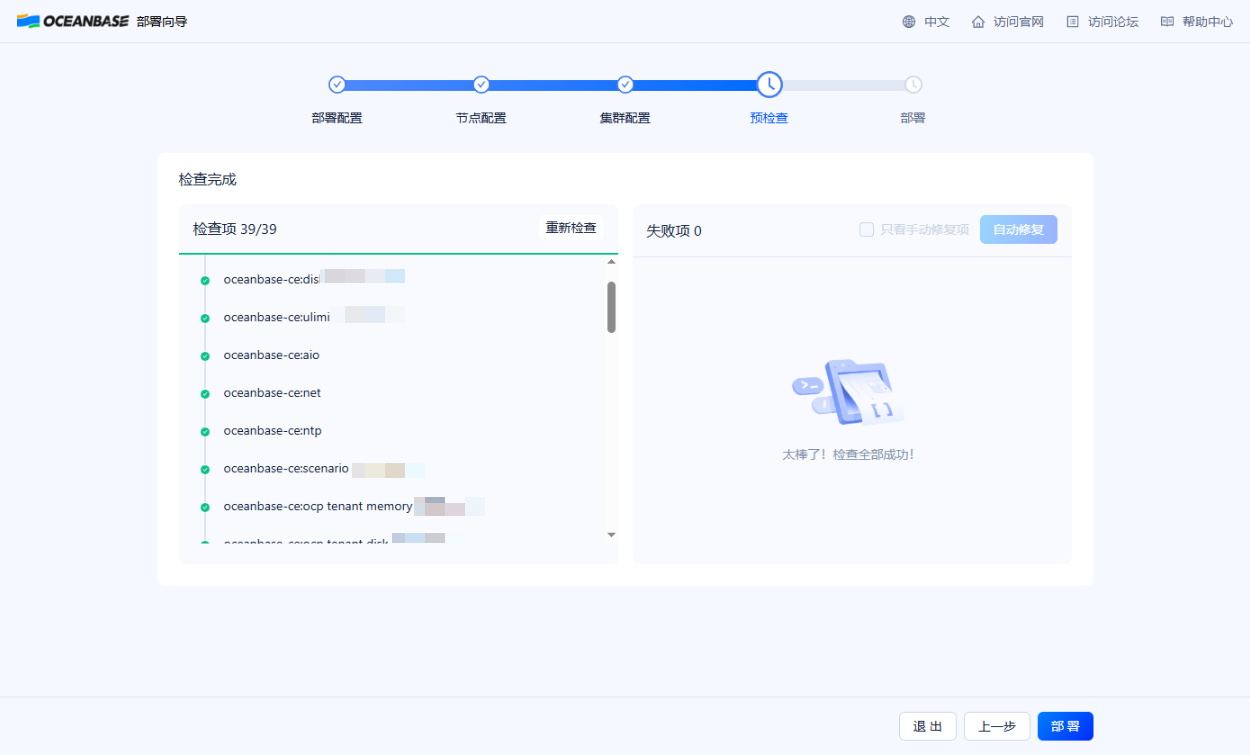Click the 上一步 button
The image size is (1250, 755).
[996, 726]
